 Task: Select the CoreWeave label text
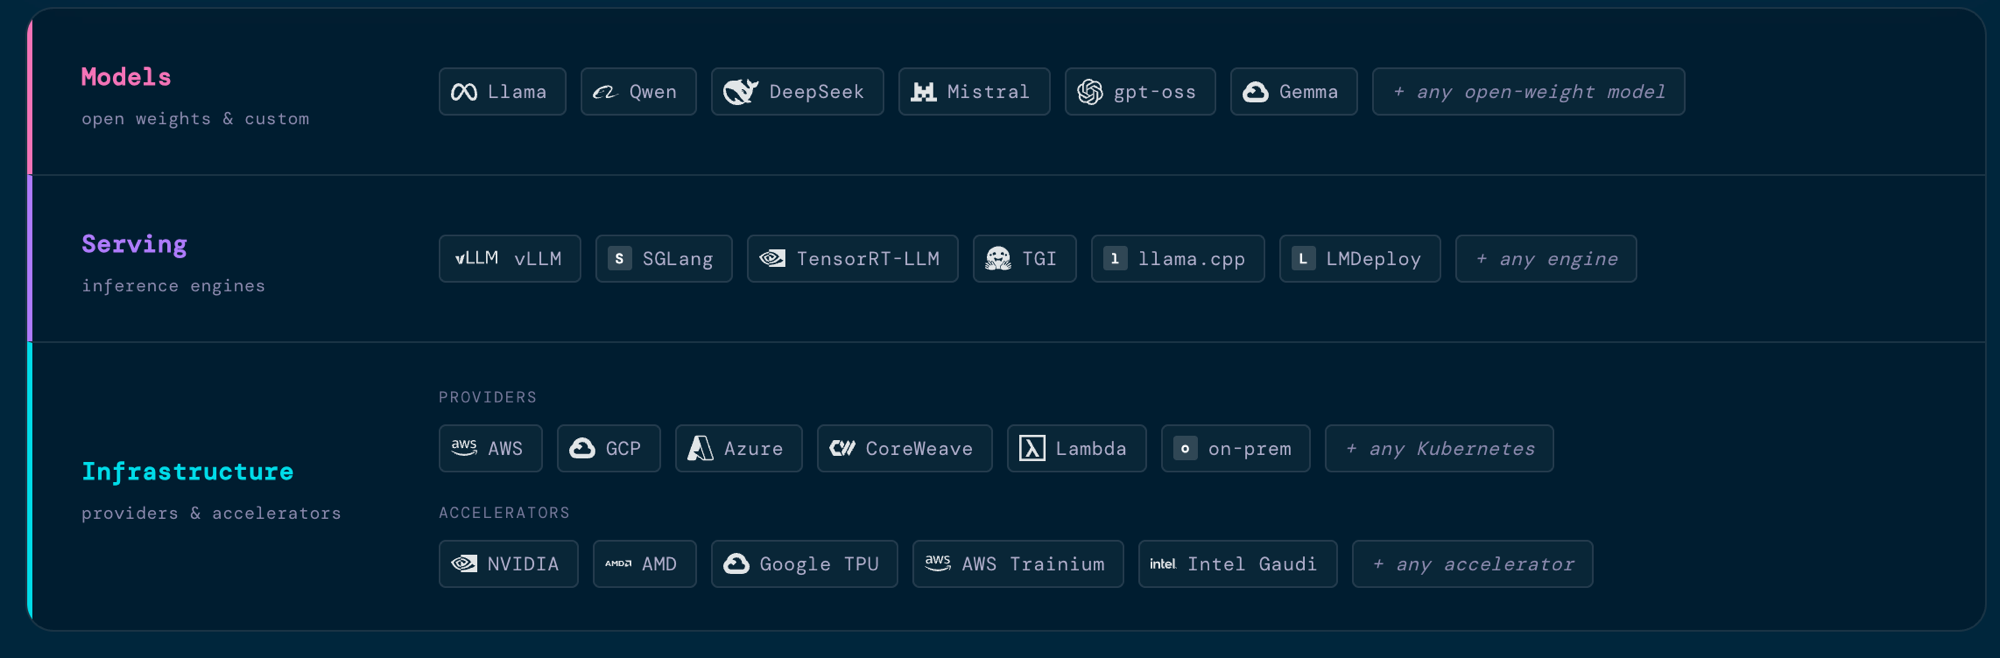coord(919,449)
